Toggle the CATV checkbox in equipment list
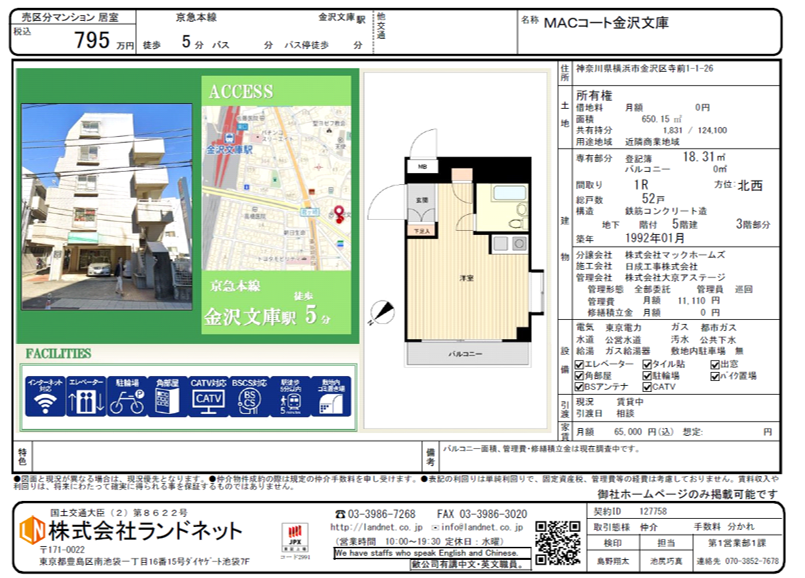Viewport: 805px width, 578px height. click(648, 386)
